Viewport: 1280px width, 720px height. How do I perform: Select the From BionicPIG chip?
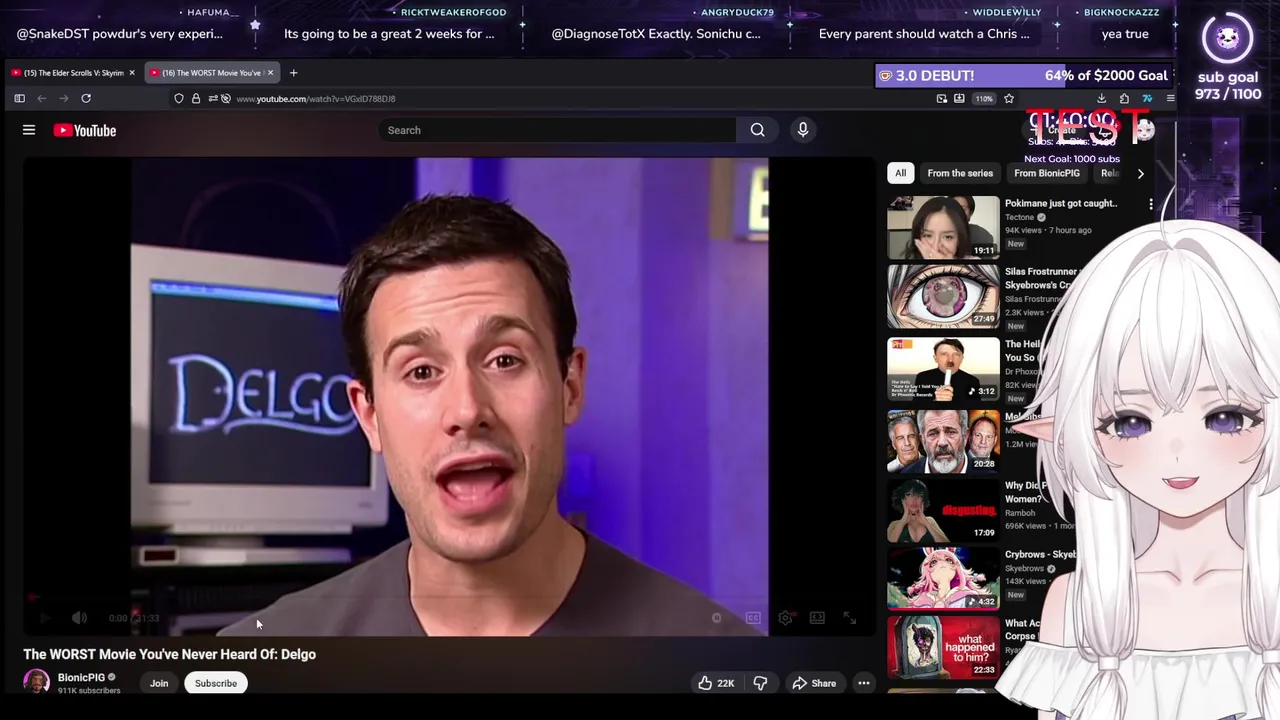pos(1047,173)
